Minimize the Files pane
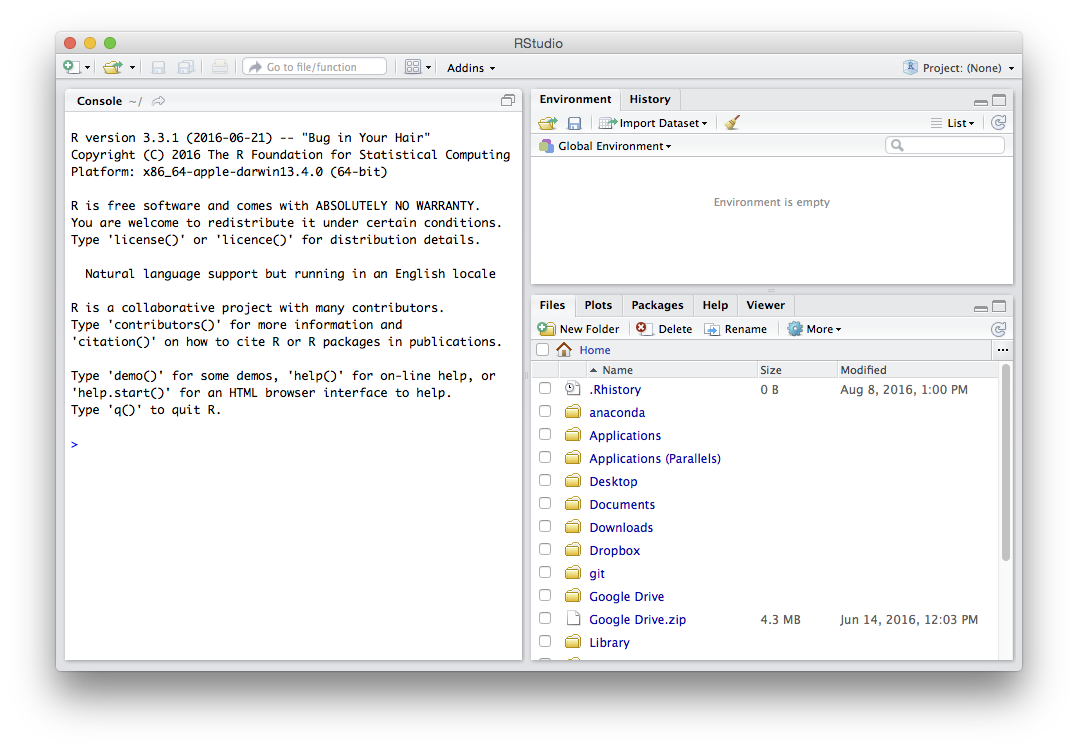Screen dimensions: 1078x751 click(x=981, y=307)
